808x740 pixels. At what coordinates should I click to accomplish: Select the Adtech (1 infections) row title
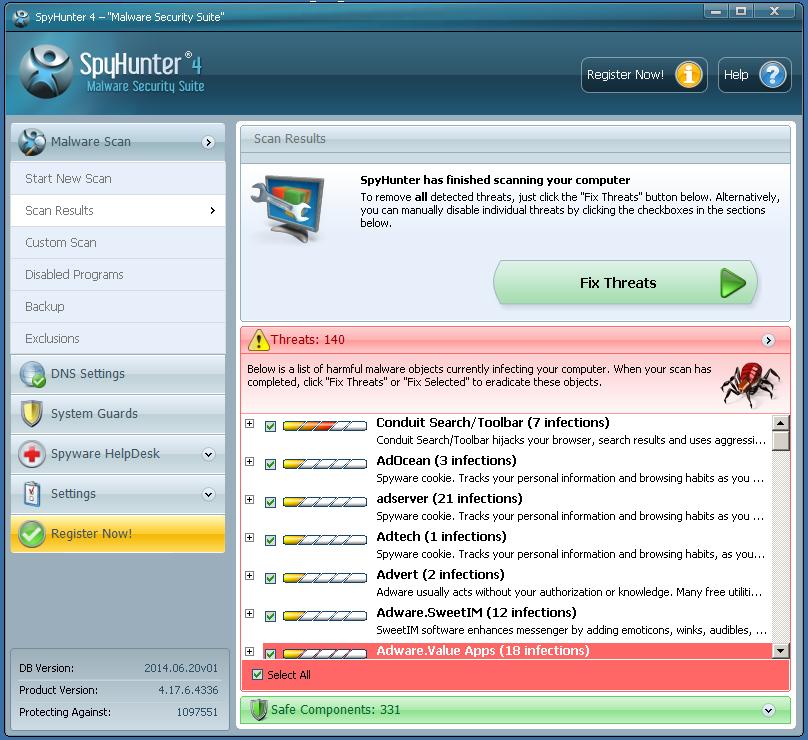[441, 536]
